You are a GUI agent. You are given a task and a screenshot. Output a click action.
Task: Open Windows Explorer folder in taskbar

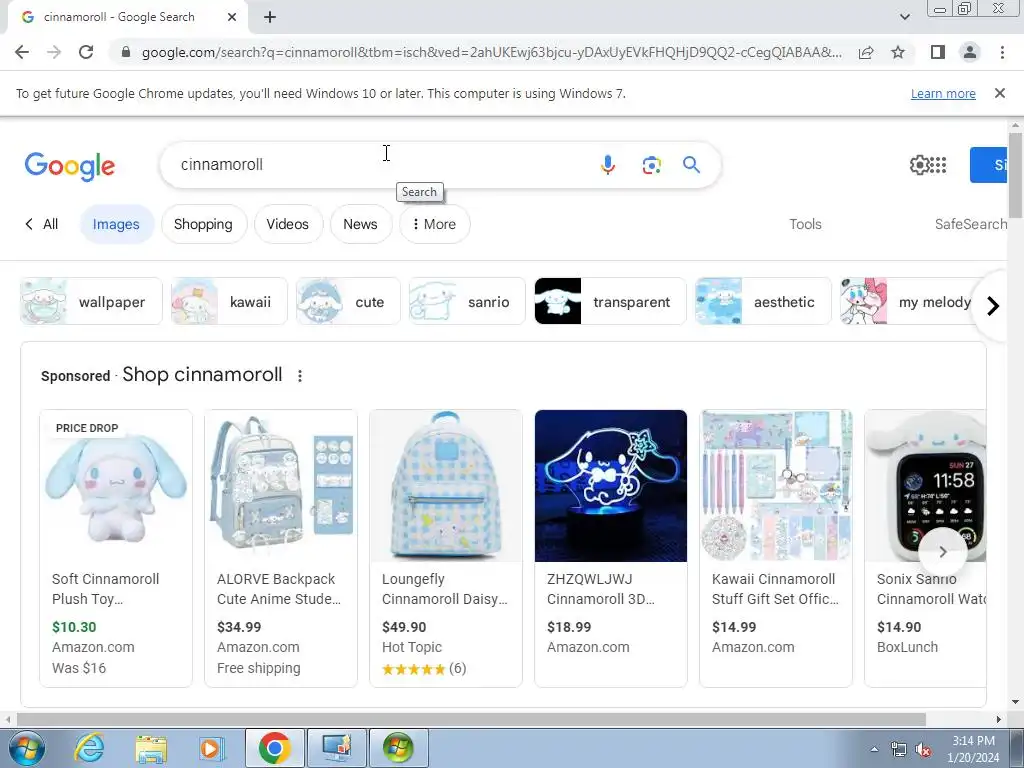(151, 748)
